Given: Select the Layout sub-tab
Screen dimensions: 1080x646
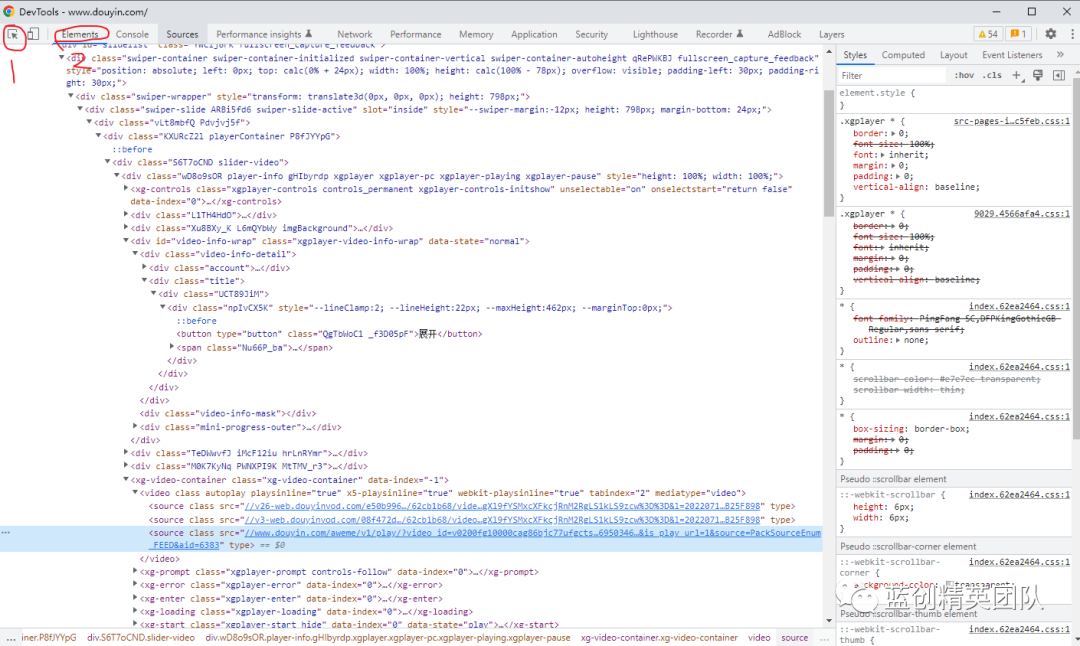Looking at the screenshot, I should pyautogui.click(x=953, y=54).
